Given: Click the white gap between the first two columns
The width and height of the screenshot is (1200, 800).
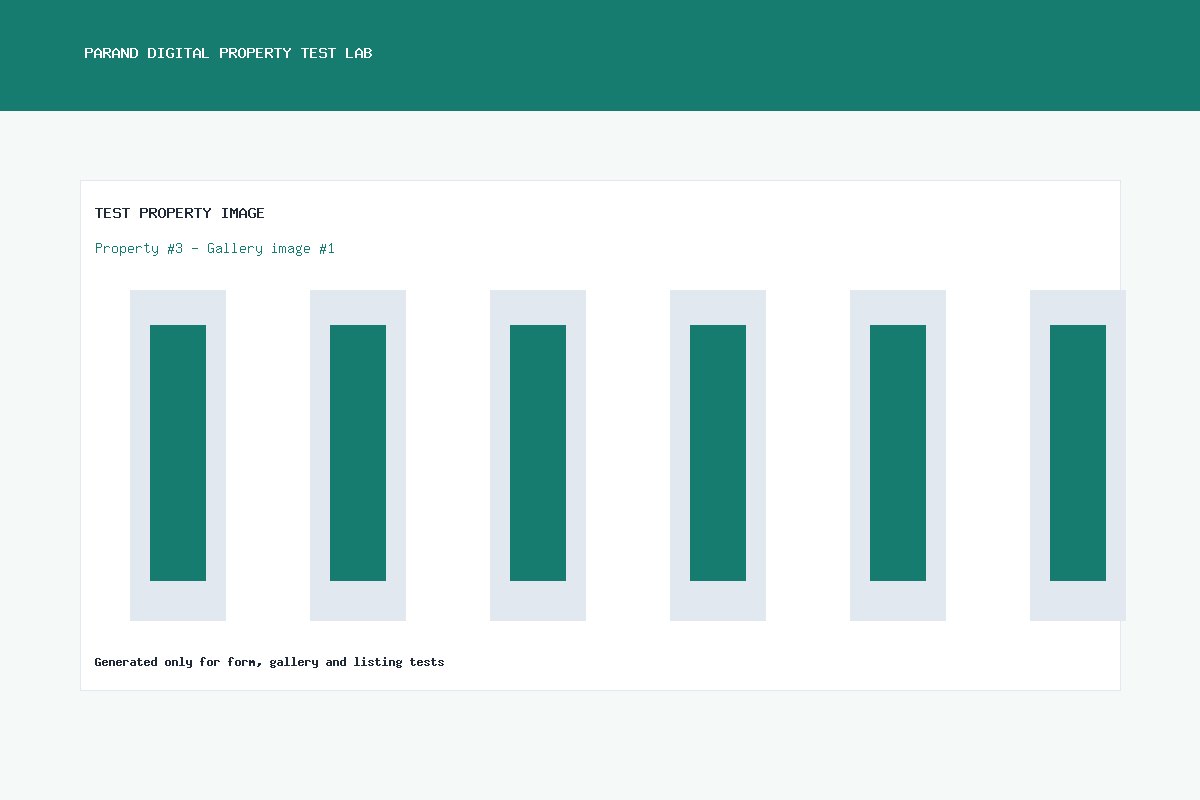Looking at the screenshot, I should tap(268, 455).
